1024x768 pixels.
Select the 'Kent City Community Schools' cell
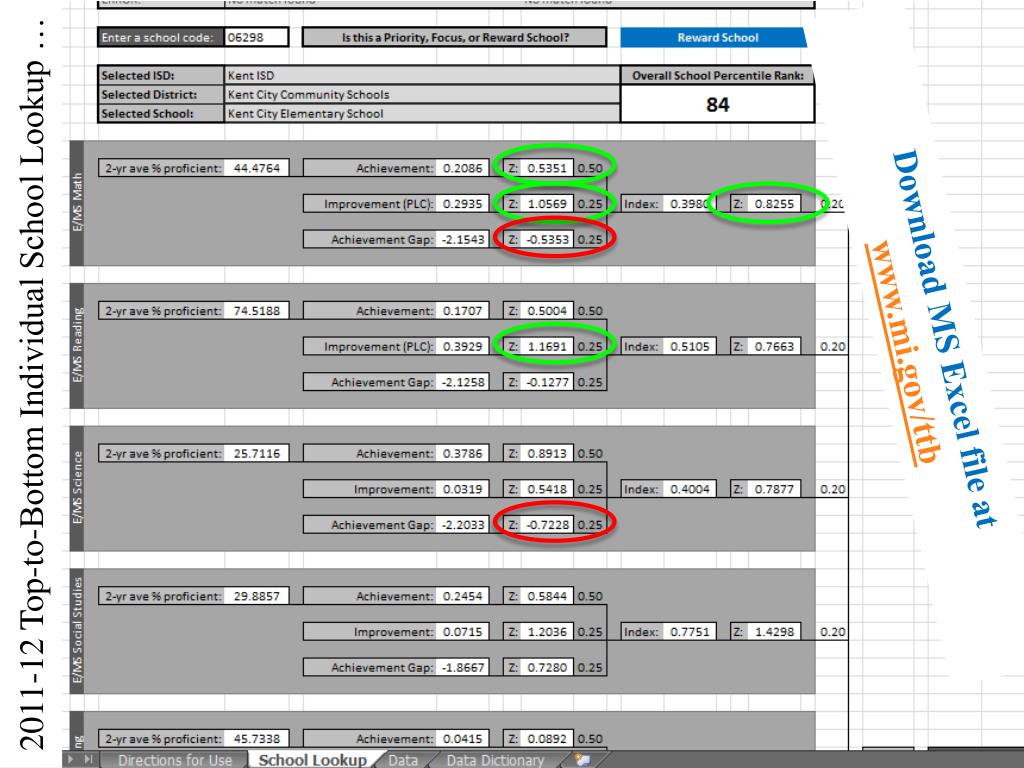click(x=422, y=94)
